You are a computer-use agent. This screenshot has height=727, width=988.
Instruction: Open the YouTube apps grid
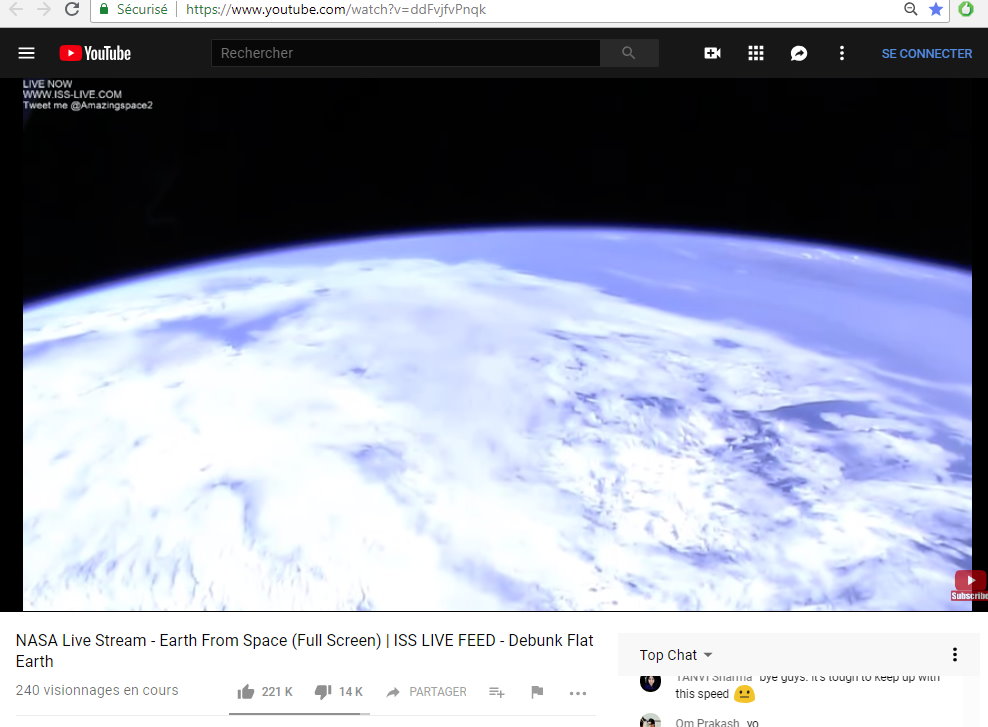(755, 53)
